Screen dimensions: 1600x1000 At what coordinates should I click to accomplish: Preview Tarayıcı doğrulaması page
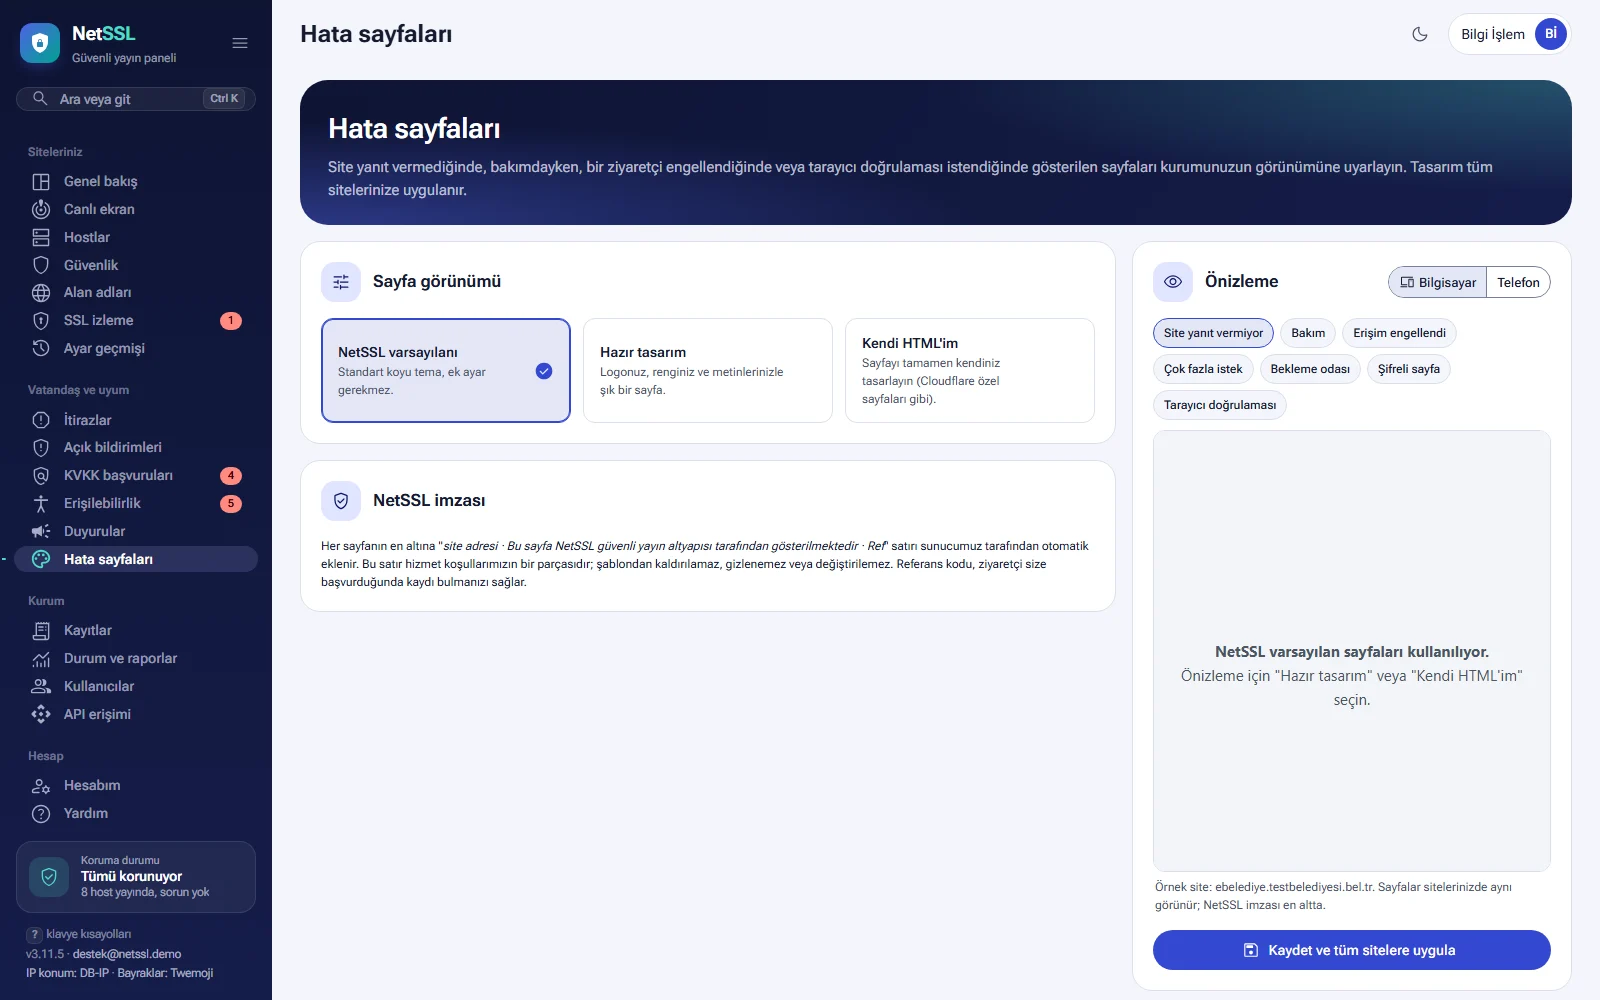[1220, 405]
